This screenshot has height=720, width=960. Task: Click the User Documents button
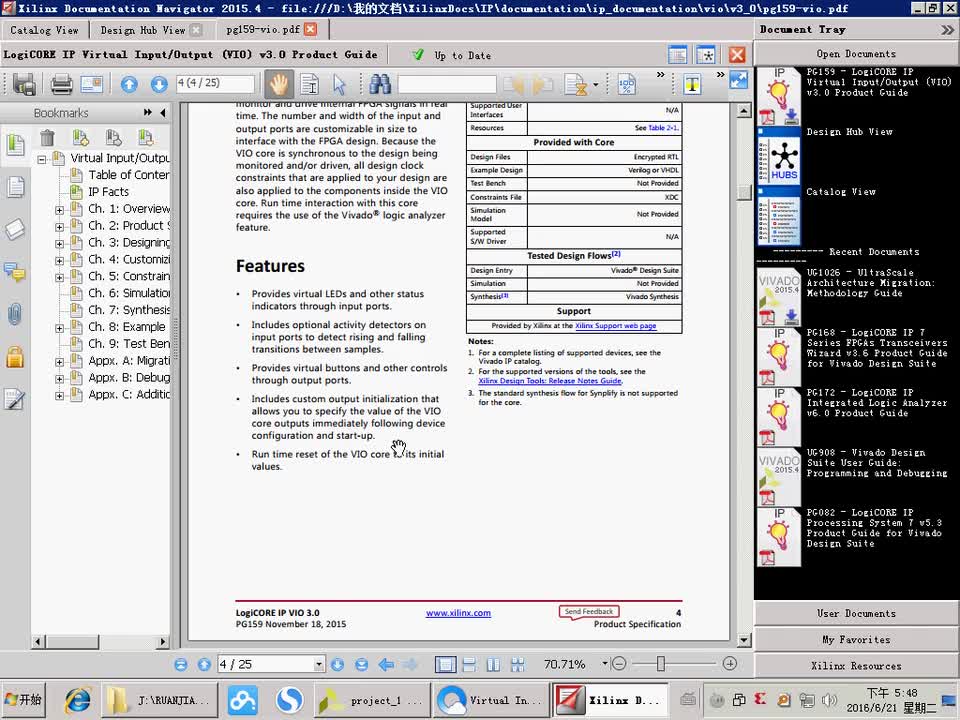point(856,613)
